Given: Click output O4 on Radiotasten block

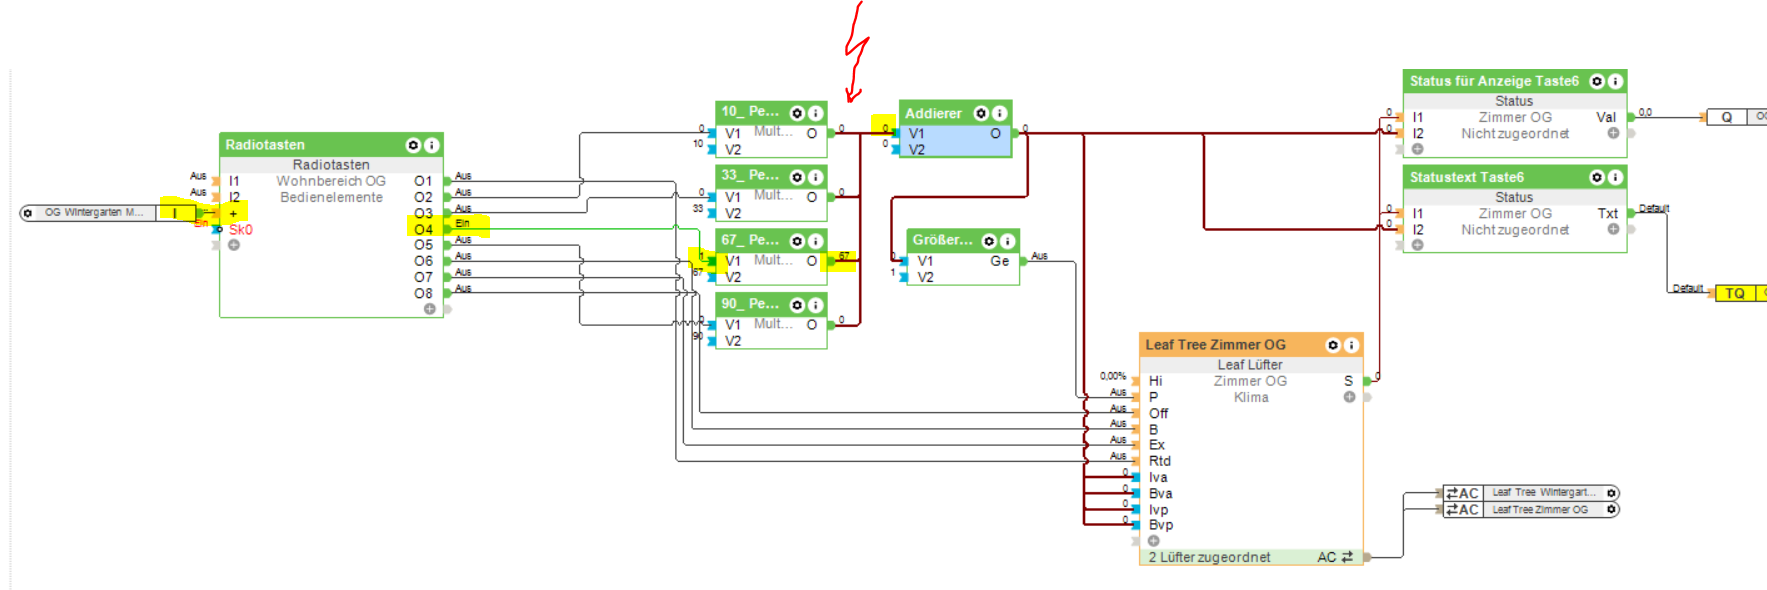Looking at the screenshot, I should pos(424,229).
